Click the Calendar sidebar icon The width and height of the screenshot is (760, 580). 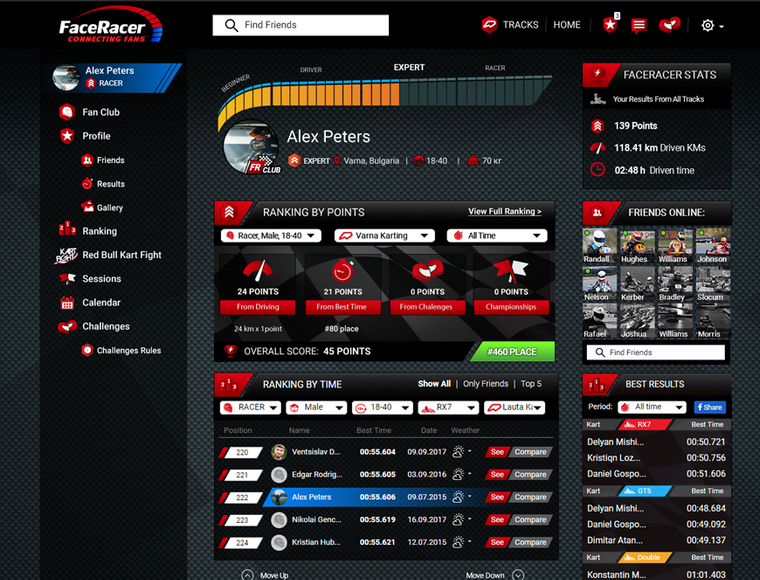[67, 303]
